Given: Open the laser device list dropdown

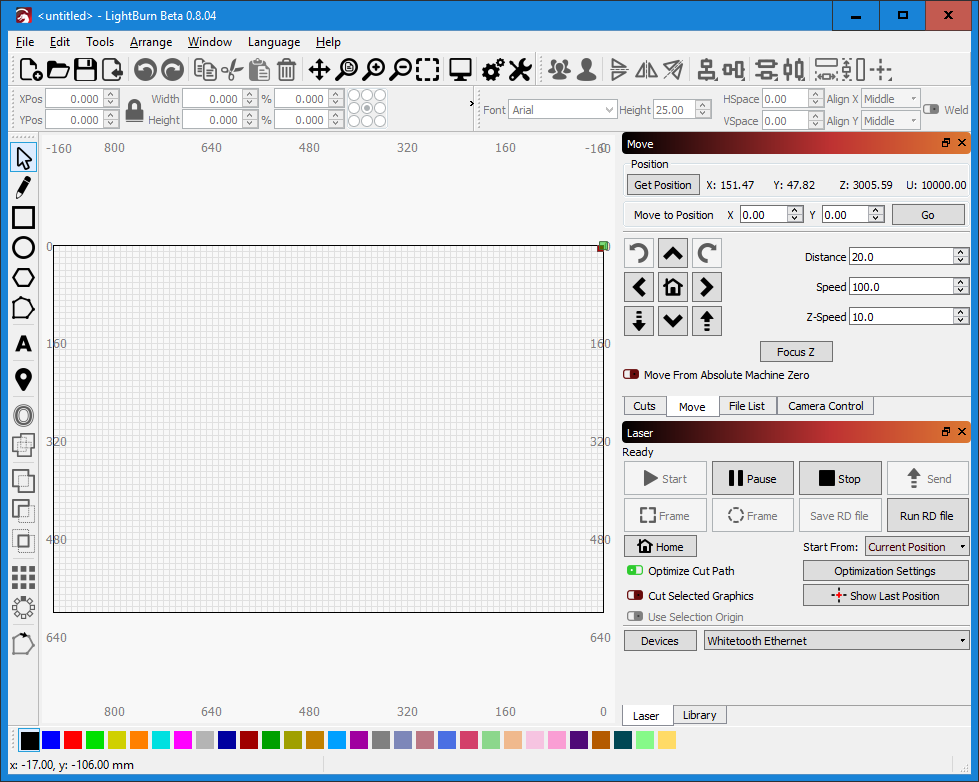Looking at the screenshot, I should click(837, 640).
